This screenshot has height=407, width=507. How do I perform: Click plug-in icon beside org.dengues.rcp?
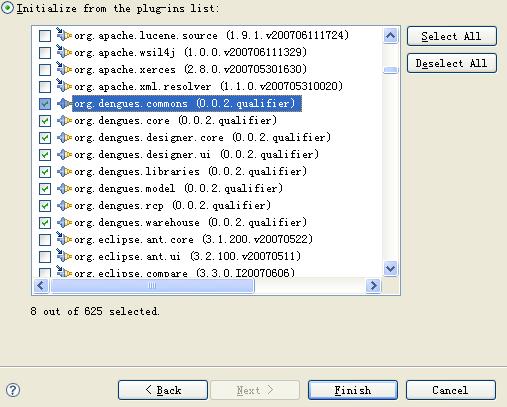tap(64, 205)
